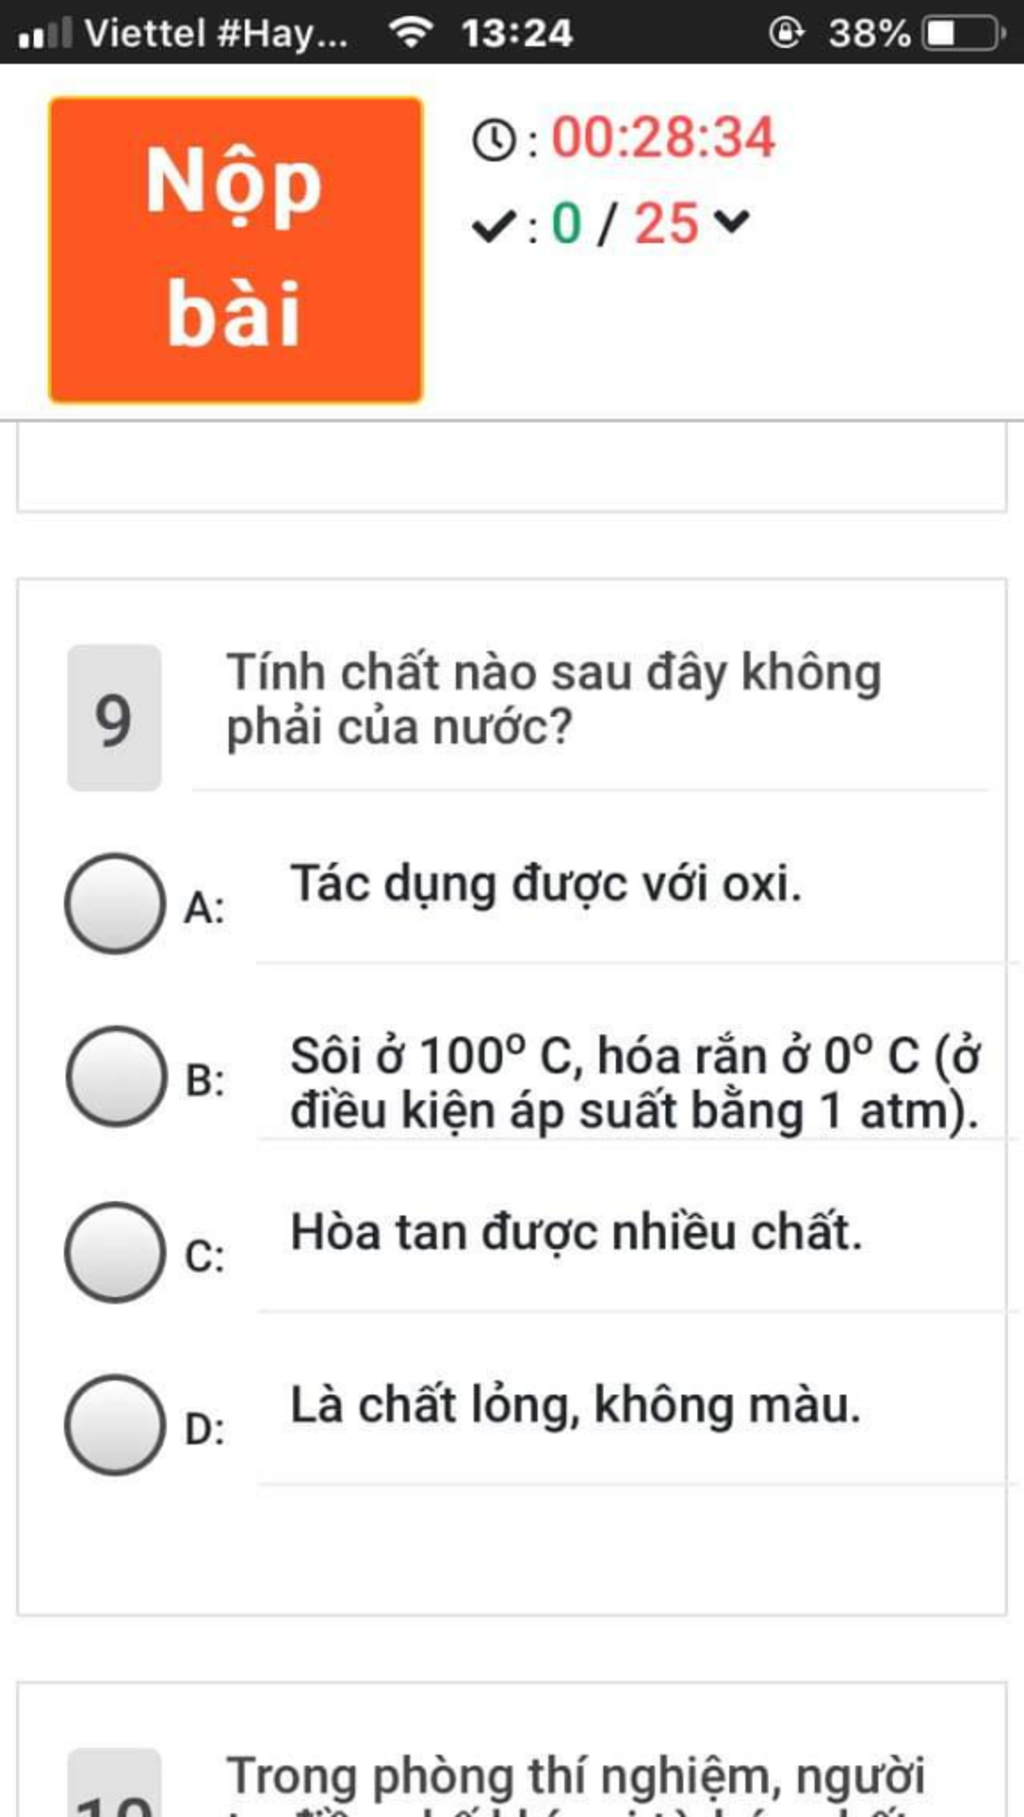Tap the clock timer icon
Image resolution: width=1024 pixels, height=1817 pixels.
pos(494,140)
